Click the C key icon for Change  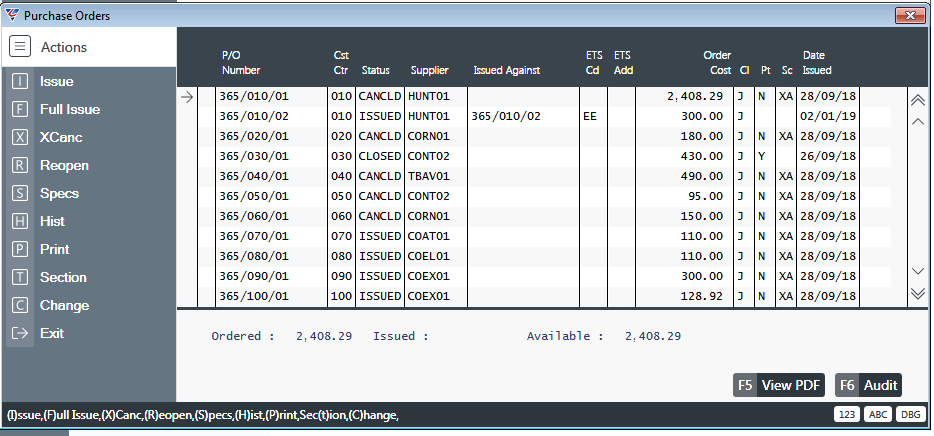coord(20,306)
